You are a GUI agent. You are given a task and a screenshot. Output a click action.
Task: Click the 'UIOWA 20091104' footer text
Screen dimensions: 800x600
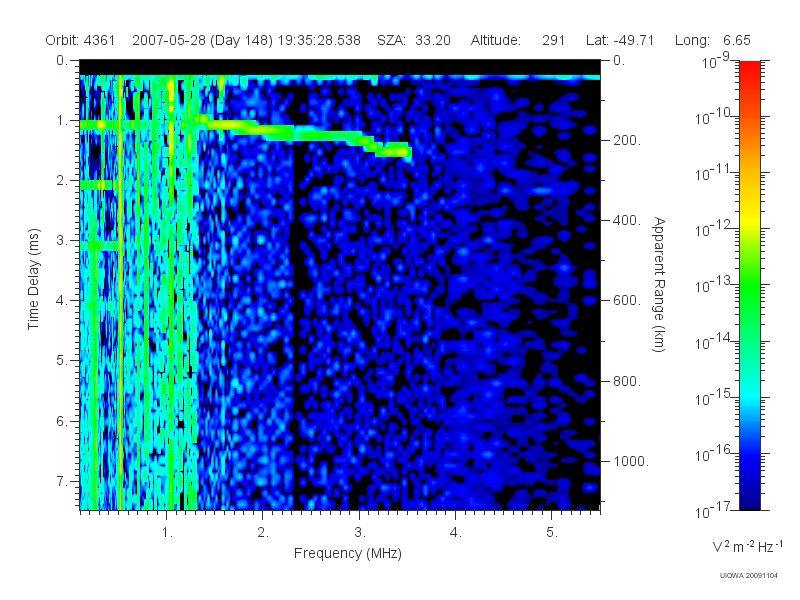(x=748, y=576)
